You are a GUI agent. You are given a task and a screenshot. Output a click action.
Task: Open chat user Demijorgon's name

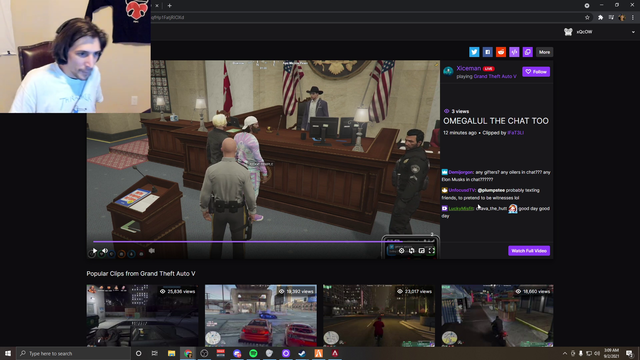click(461, 172)
